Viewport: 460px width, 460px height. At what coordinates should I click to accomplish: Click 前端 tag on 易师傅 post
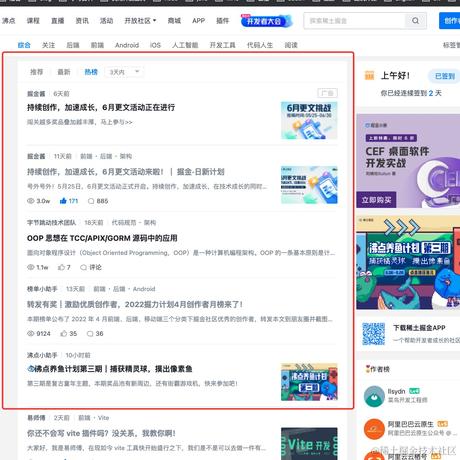[84, 418]
